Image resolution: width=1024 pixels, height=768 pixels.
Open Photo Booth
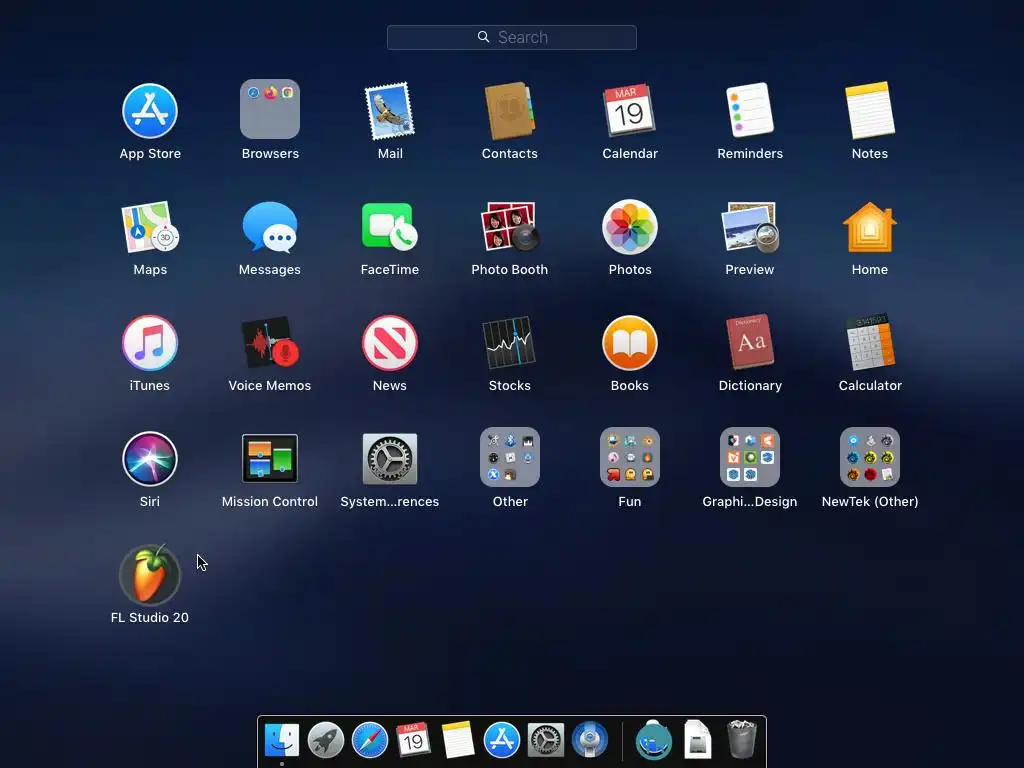tap(509, 227)
